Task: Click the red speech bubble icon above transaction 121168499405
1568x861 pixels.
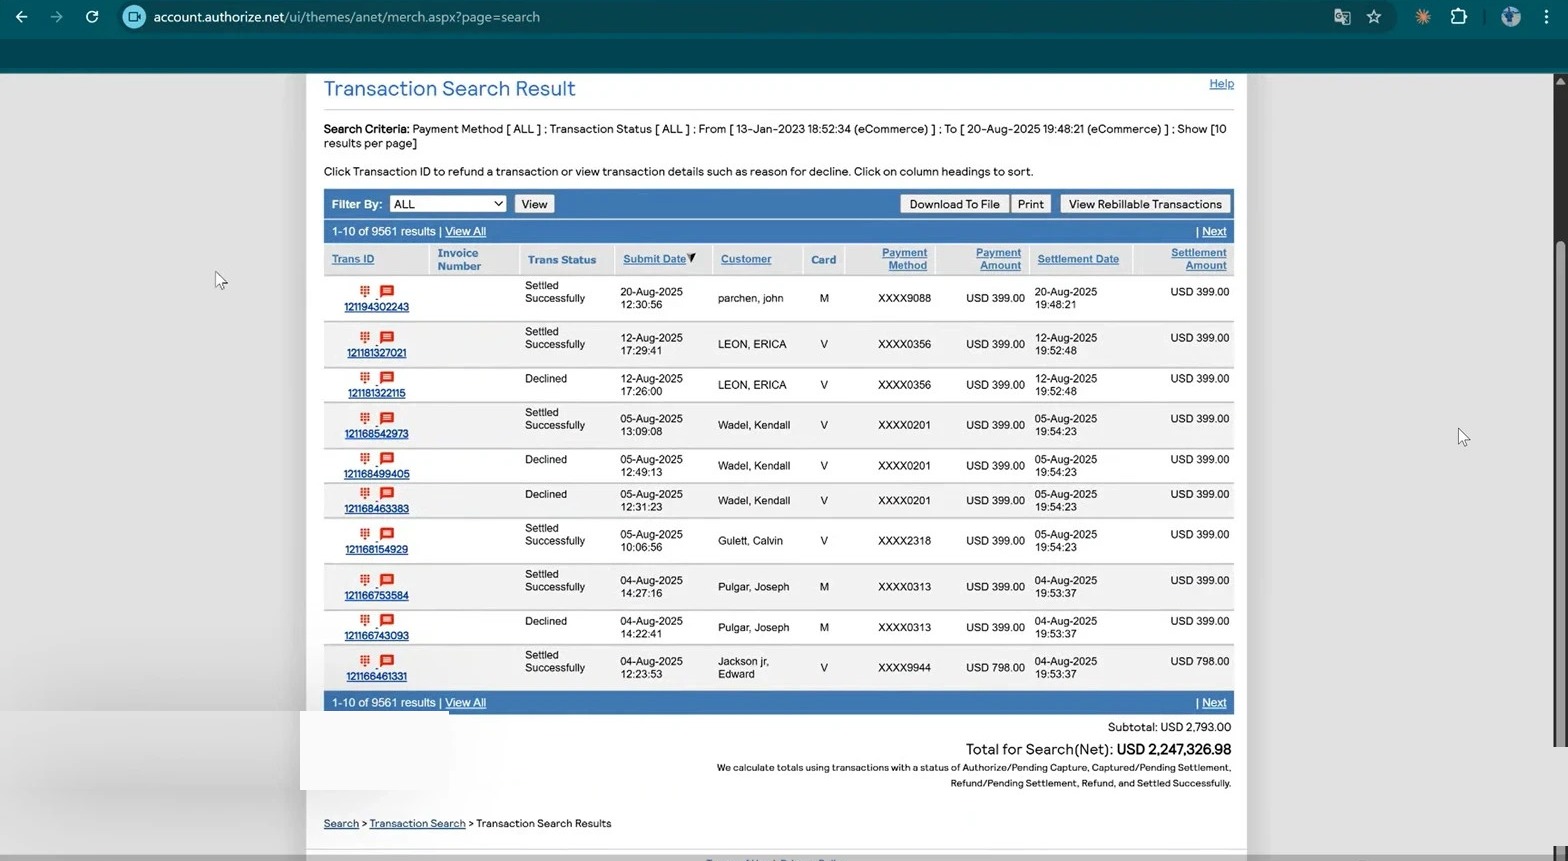Action: [387, 458]
